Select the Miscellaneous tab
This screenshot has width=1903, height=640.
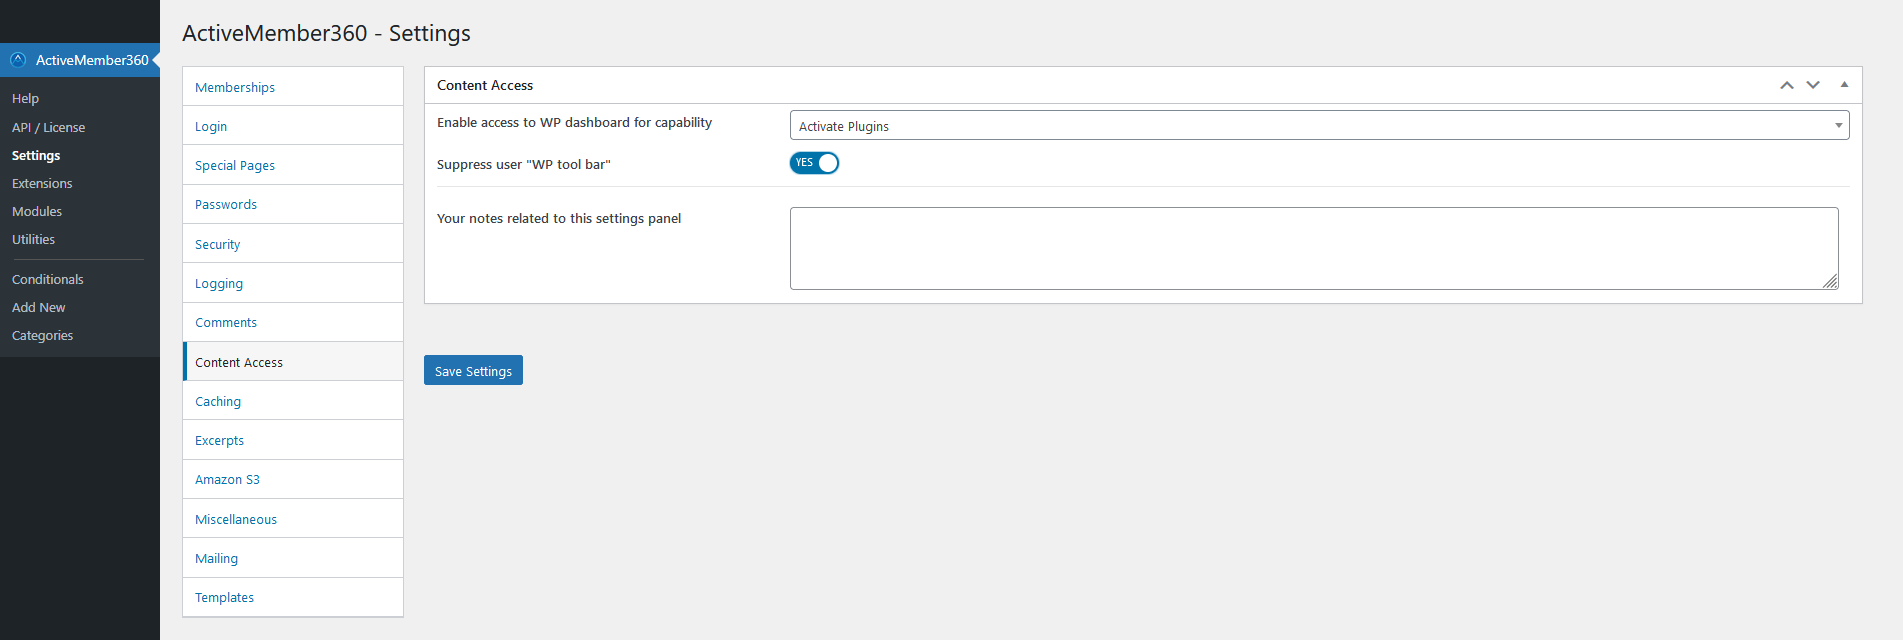pyautogui.click(x=293, y=519)
